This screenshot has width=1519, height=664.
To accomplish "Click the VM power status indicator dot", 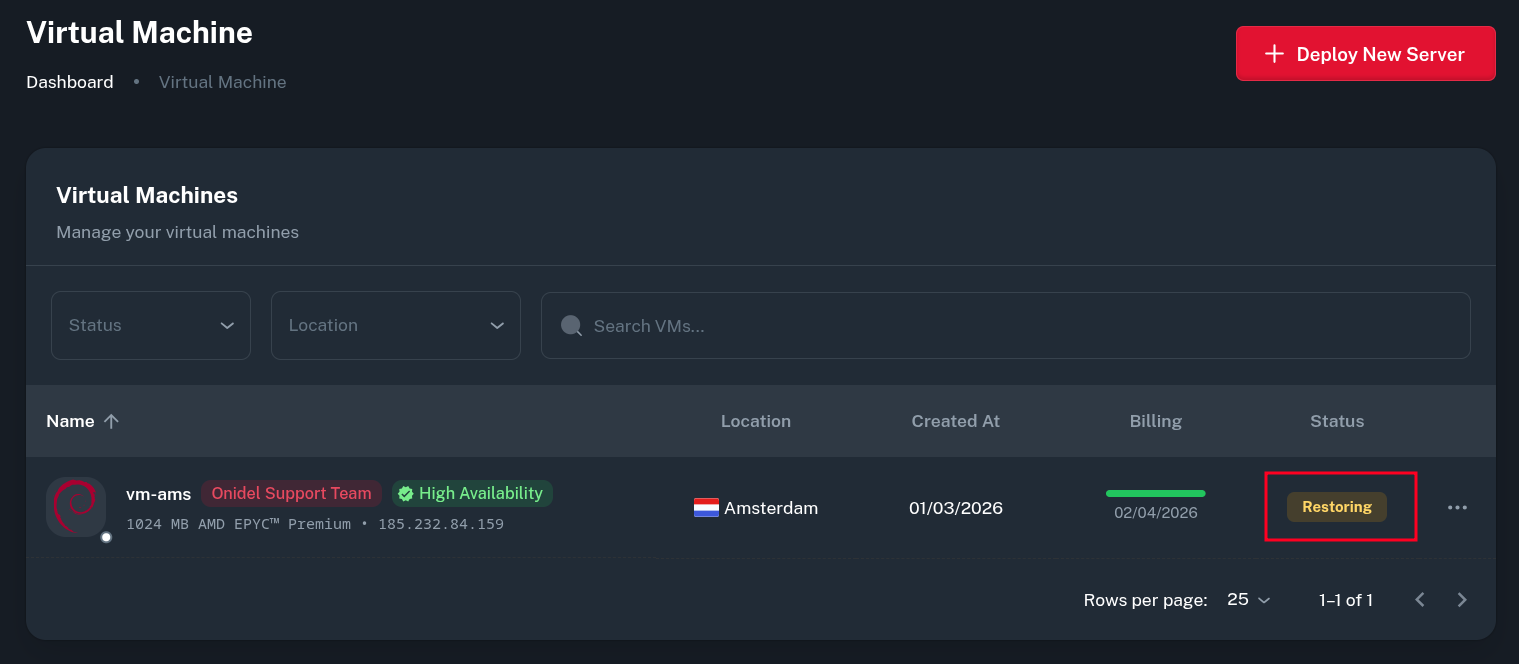I will coord(106,537).
